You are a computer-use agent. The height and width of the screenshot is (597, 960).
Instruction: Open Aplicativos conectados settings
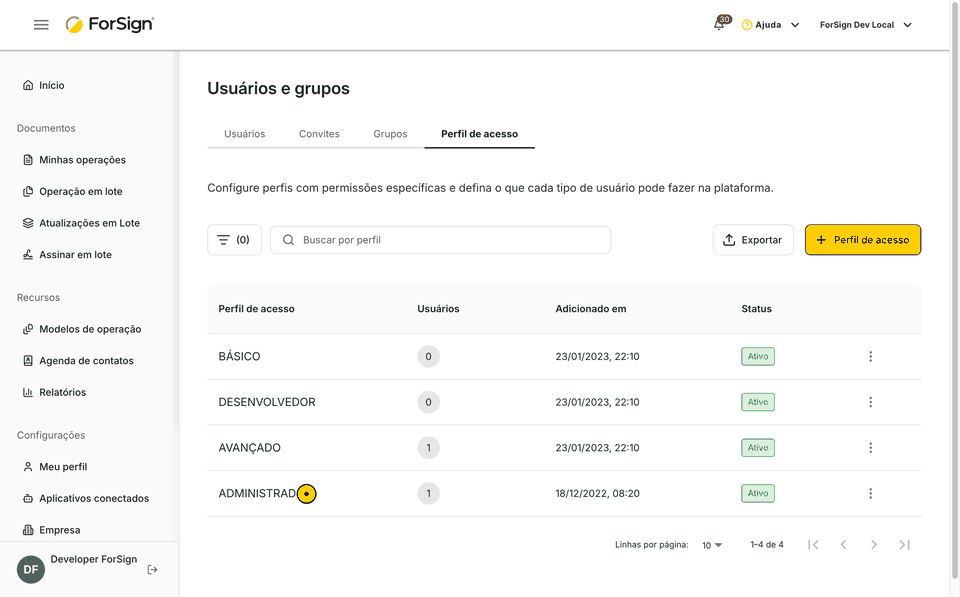[86, 498]
